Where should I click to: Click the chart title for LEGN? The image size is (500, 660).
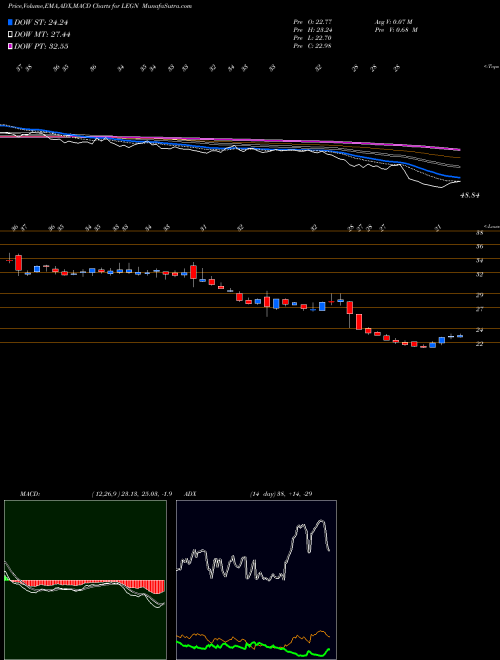pos(100,6)
